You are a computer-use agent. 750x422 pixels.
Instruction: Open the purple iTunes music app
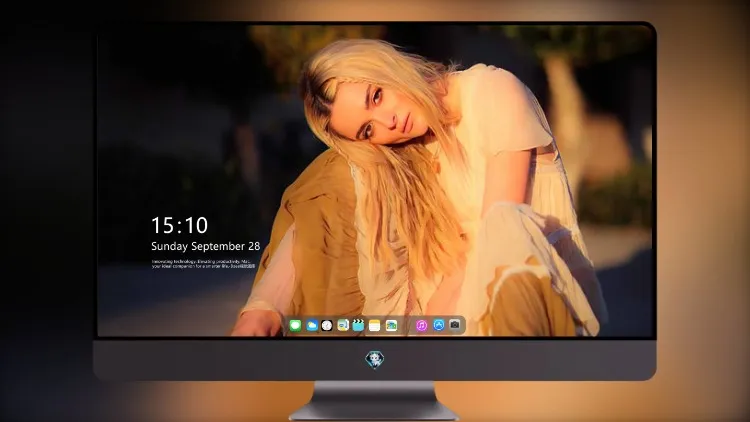click(x=421, y=326)
